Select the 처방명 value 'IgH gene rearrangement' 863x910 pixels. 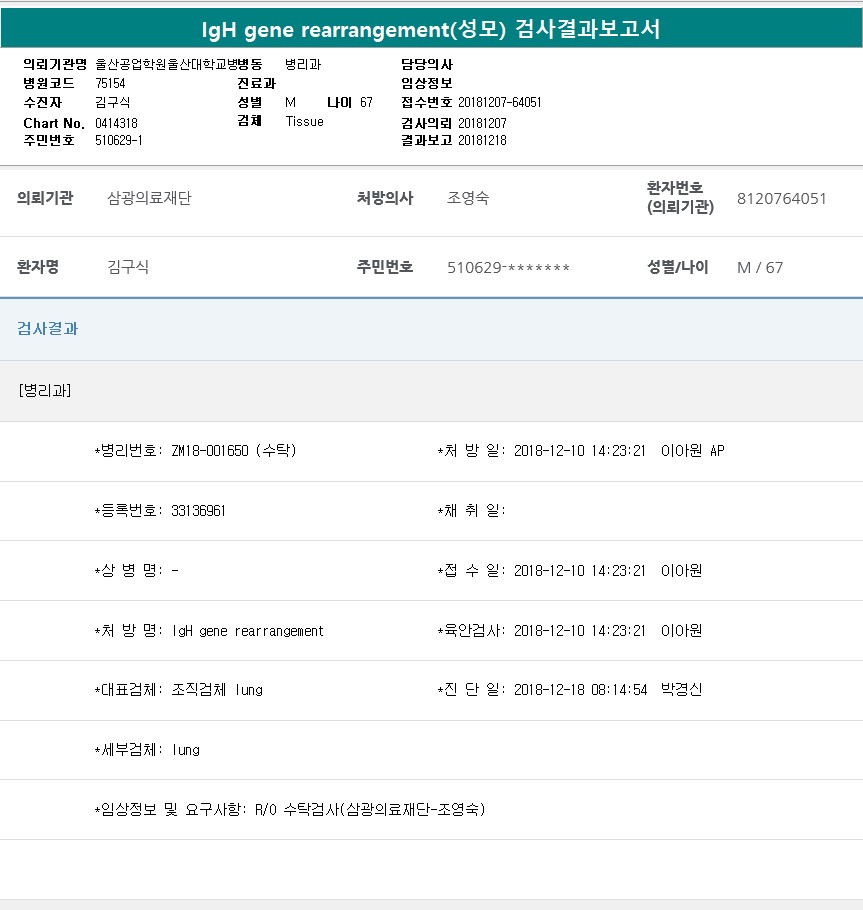248,631
